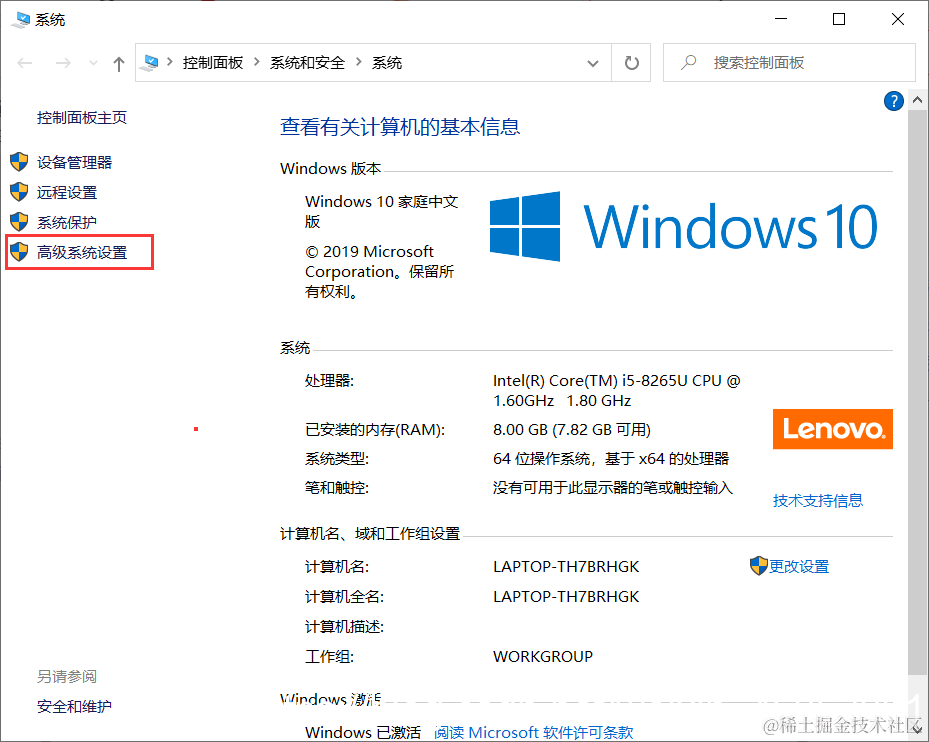Expand chevron after computer icon in breadcrumb

tap(170, 62)
